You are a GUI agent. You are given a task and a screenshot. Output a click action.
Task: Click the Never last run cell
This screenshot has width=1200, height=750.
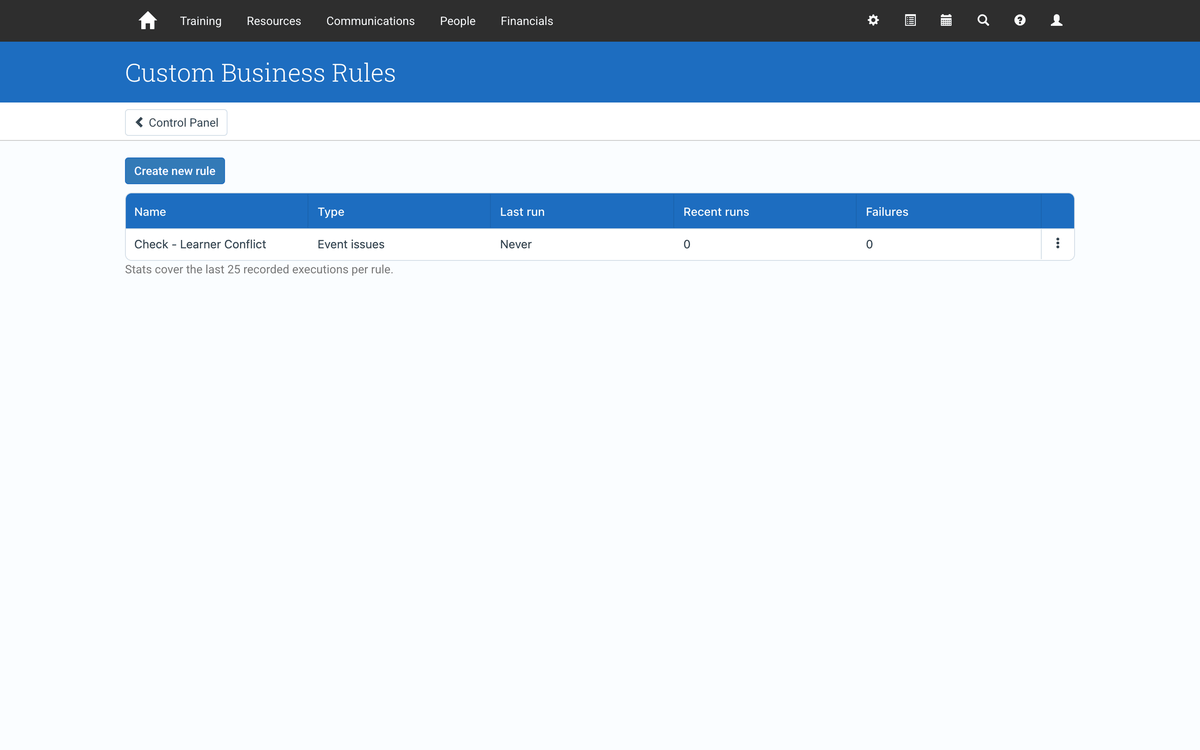click(x=516, y=244)
